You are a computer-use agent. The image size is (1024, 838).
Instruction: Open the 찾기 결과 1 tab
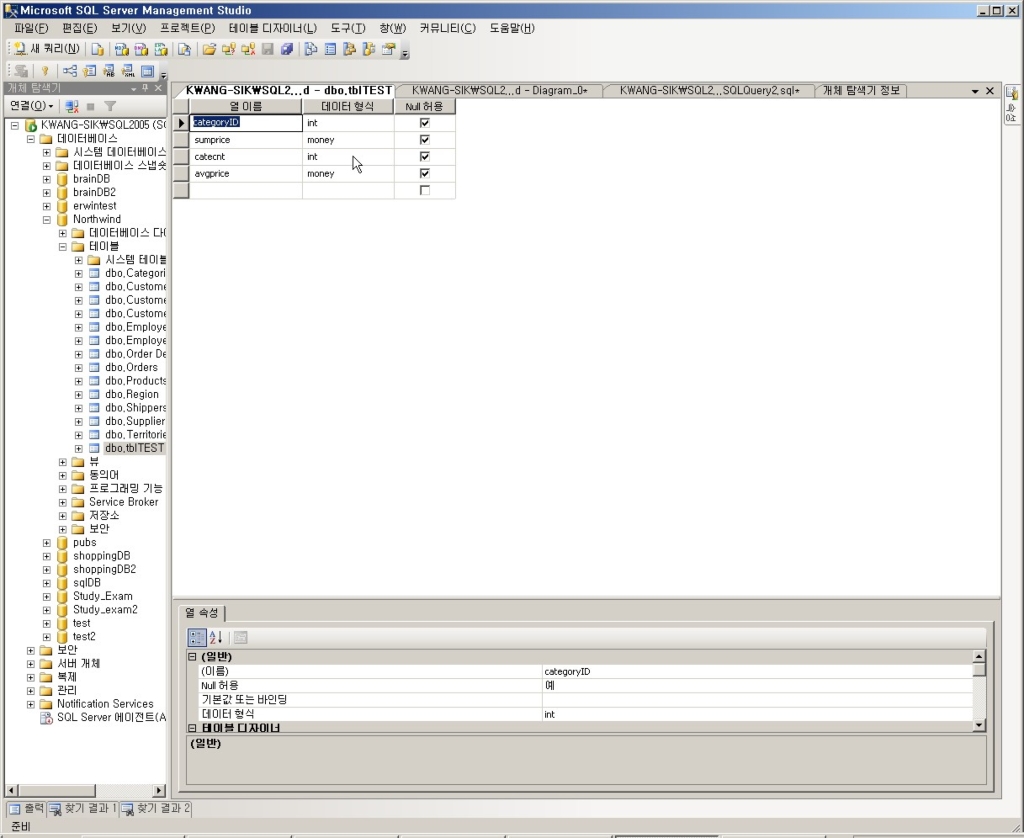pyautogui.click(x=82, y=809)
